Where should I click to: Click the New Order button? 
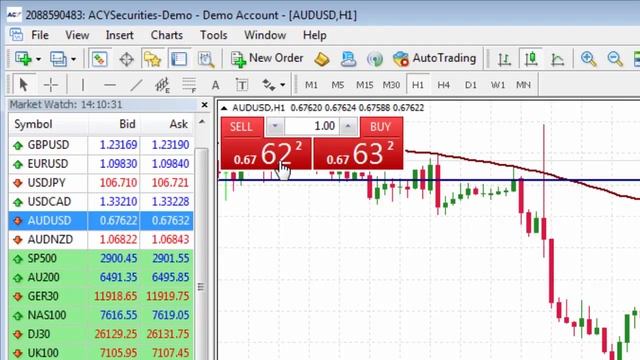point(267,59)
